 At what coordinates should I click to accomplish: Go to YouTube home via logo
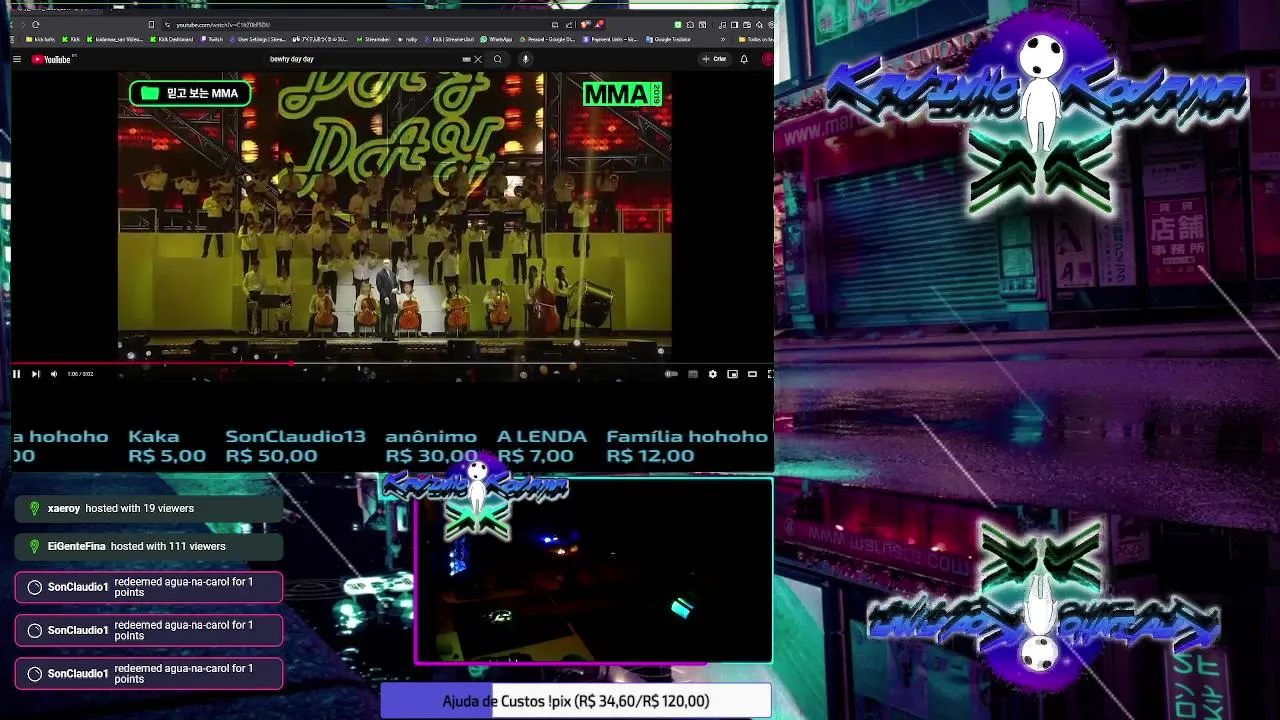coord(51,59)
